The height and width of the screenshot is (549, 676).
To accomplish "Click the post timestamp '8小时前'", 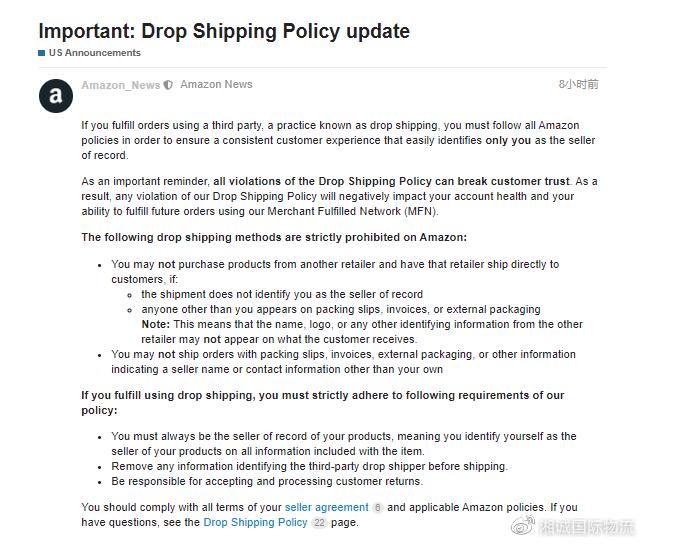I will (578, 85).
